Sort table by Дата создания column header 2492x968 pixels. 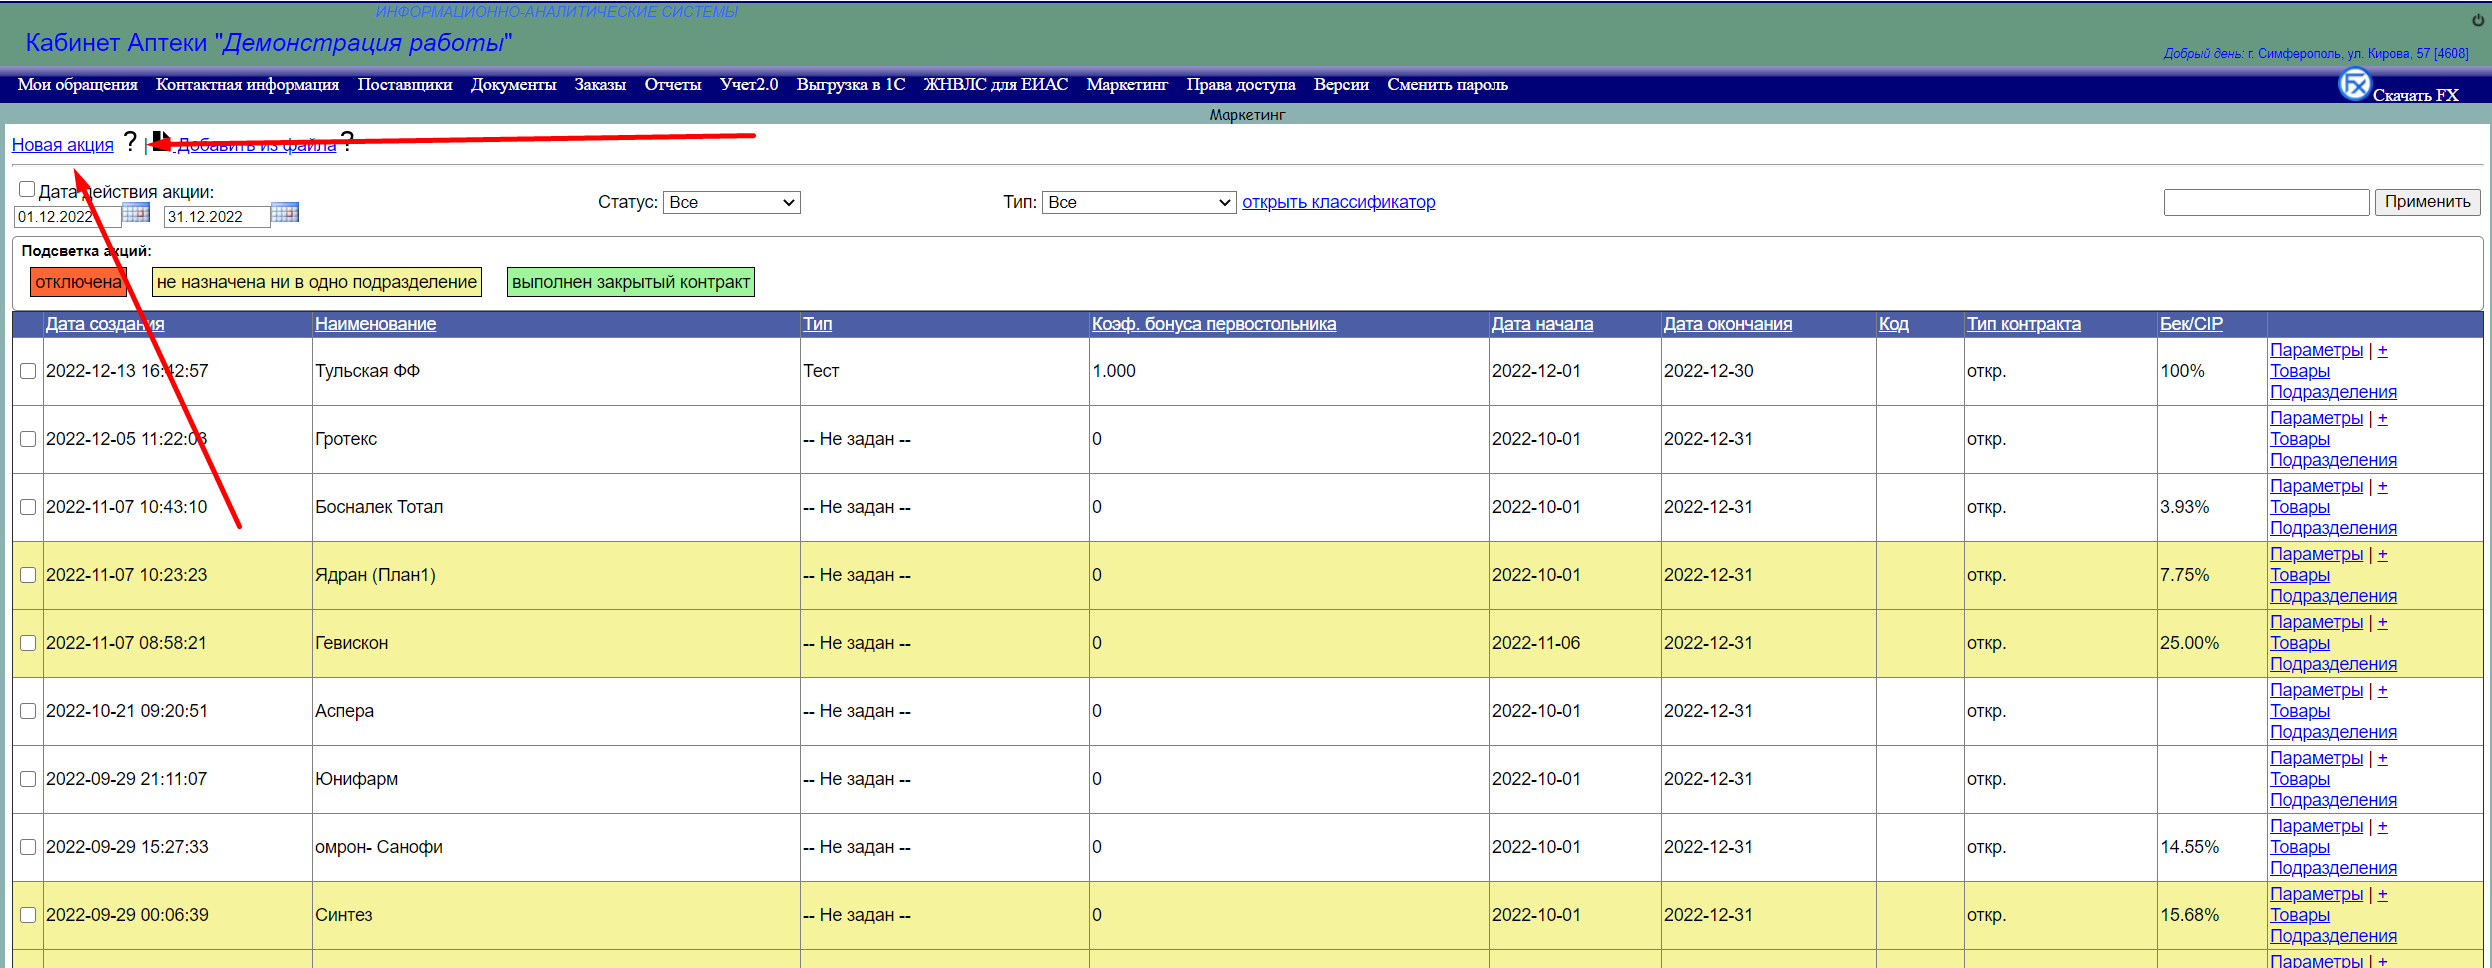coord(105,324)
